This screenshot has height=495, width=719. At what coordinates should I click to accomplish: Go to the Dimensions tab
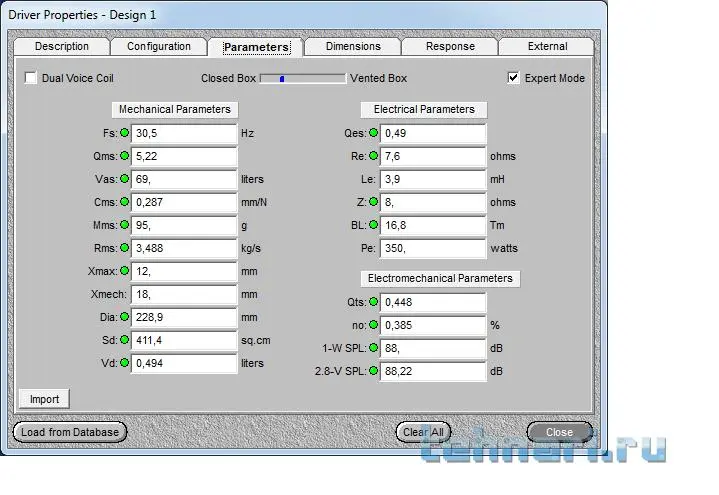(x=353, y=46)
